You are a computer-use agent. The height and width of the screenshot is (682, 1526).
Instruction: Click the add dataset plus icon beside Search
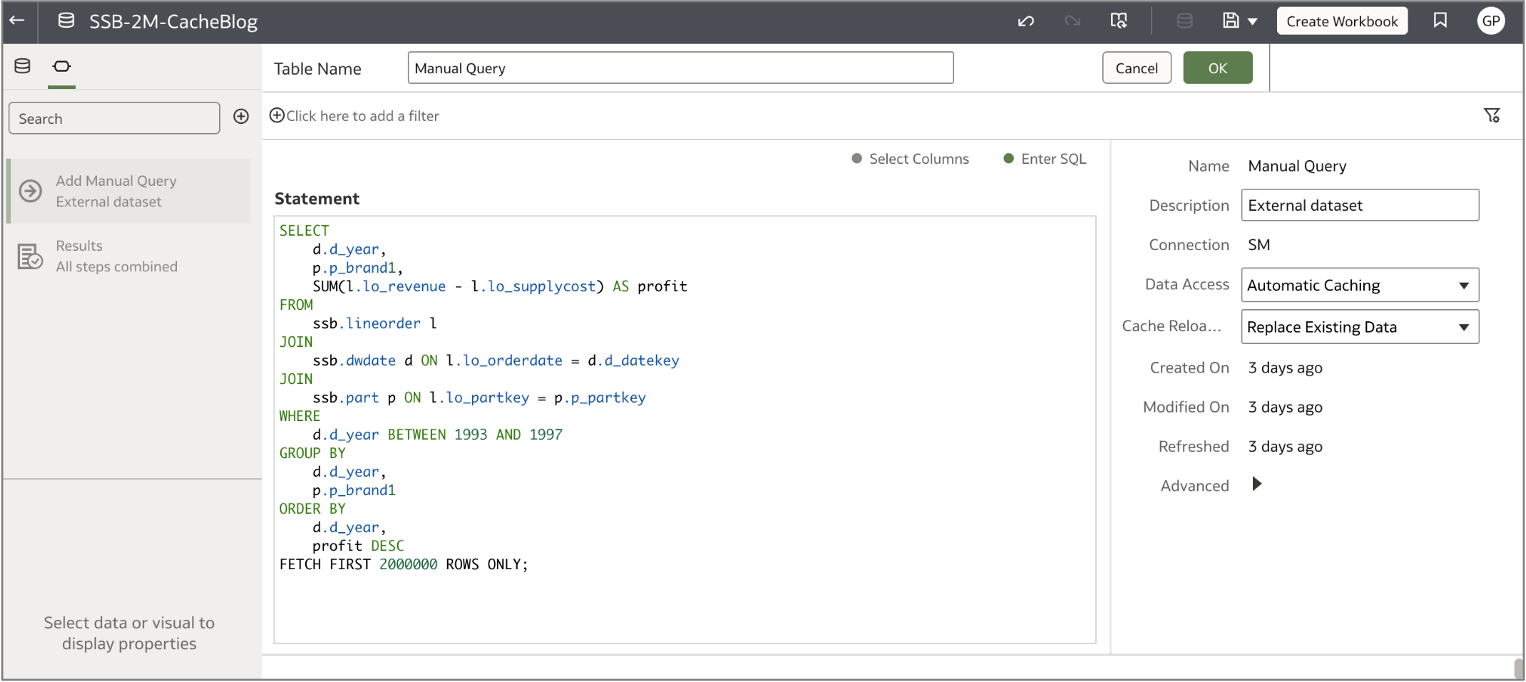[x=241, y=116]
